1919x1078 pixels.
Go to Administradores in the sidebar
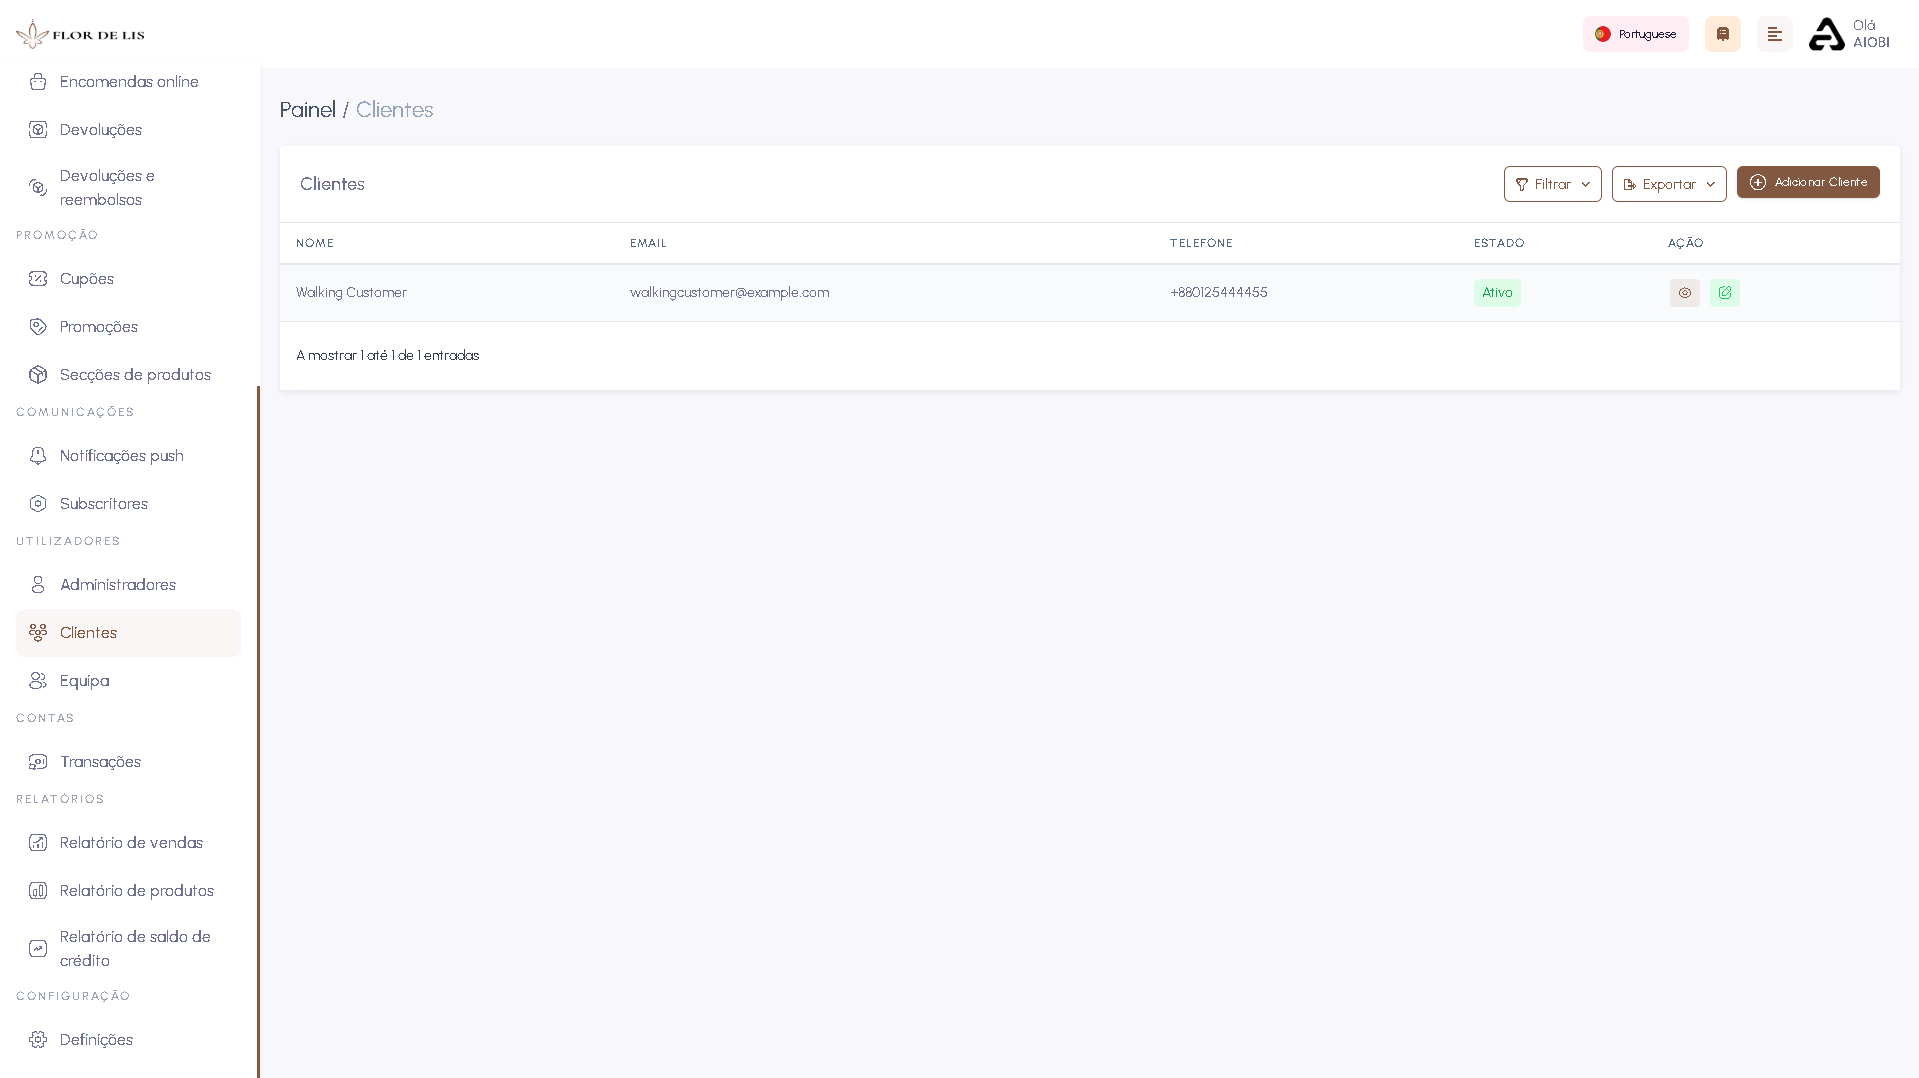pos(117,584)
